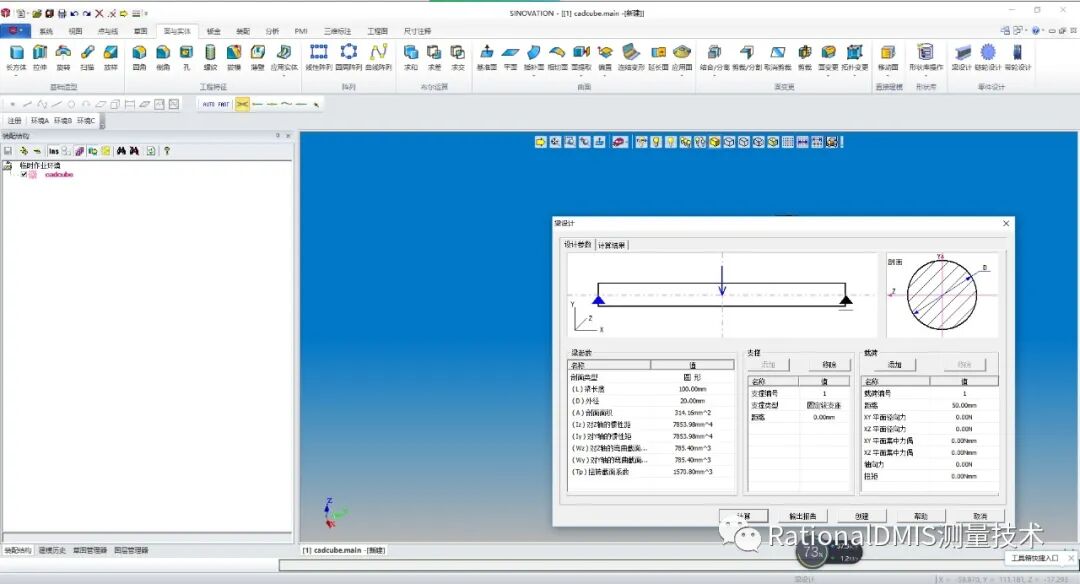Apply the 圆角 fillet feature
This screenshot has height=584, width=1080.
pos(139,56)
